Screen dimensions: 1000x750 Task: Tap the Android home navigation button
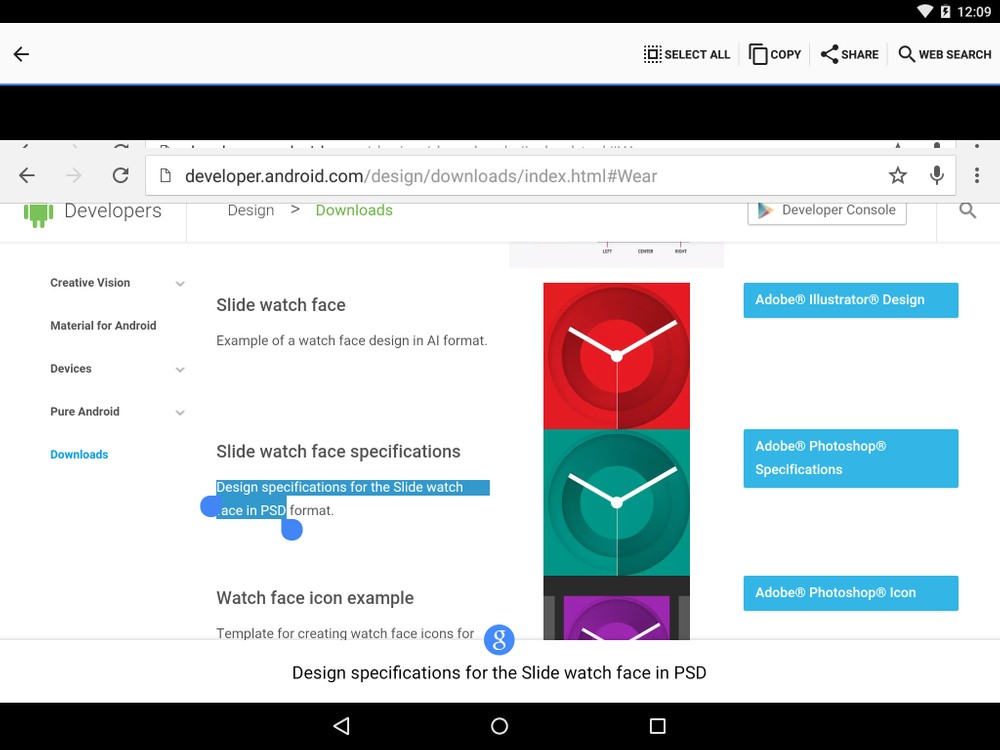click(499, 726)
